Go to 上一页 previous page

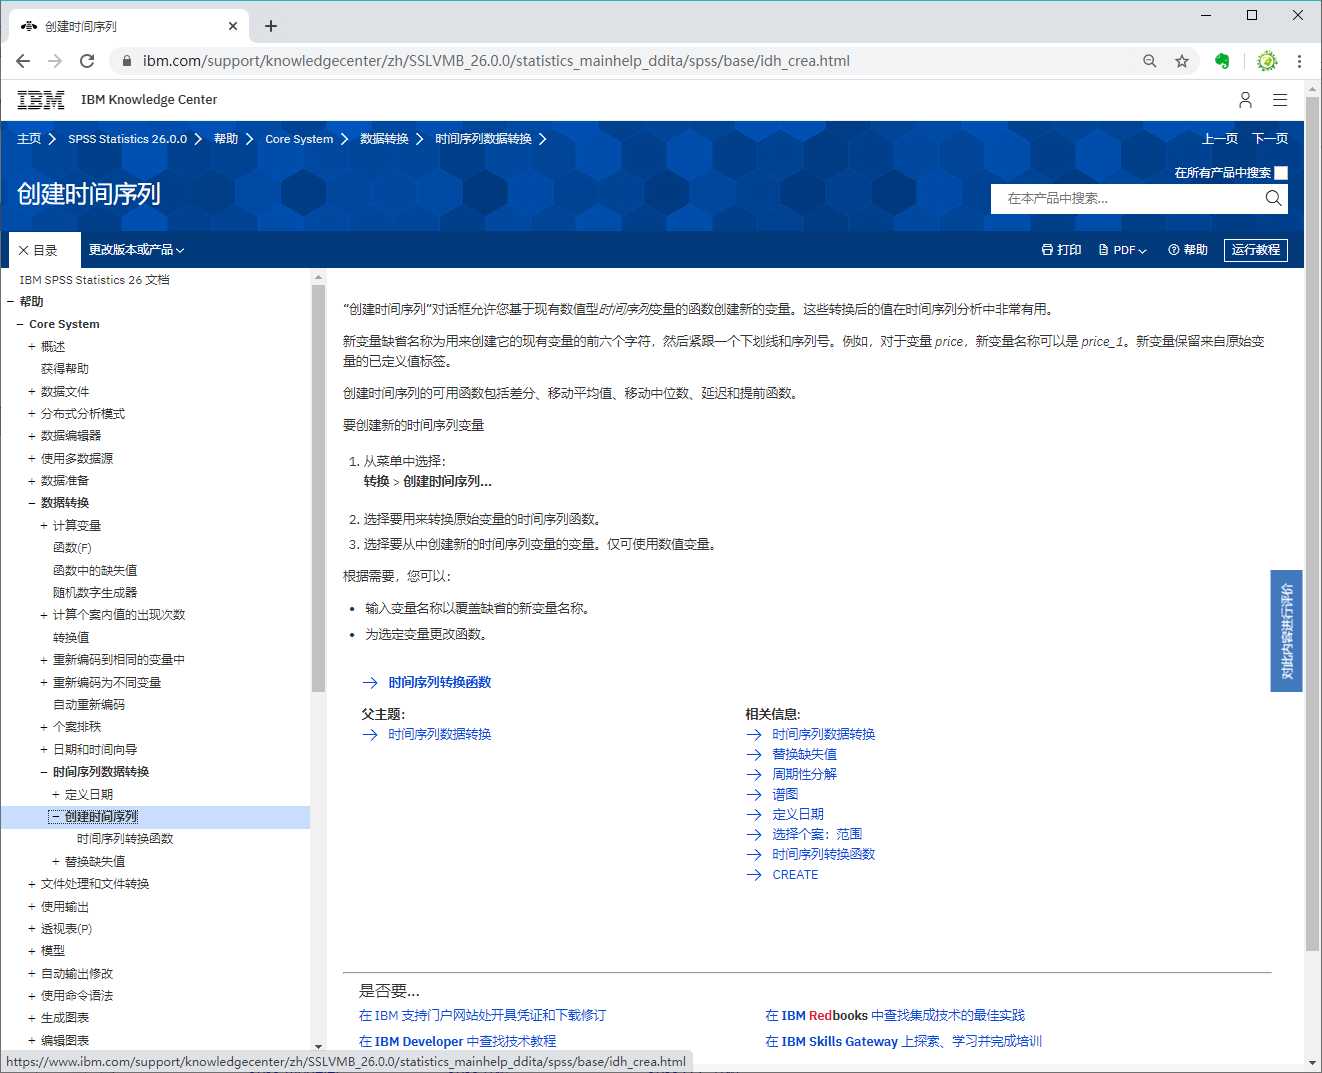click(1220, 139)
